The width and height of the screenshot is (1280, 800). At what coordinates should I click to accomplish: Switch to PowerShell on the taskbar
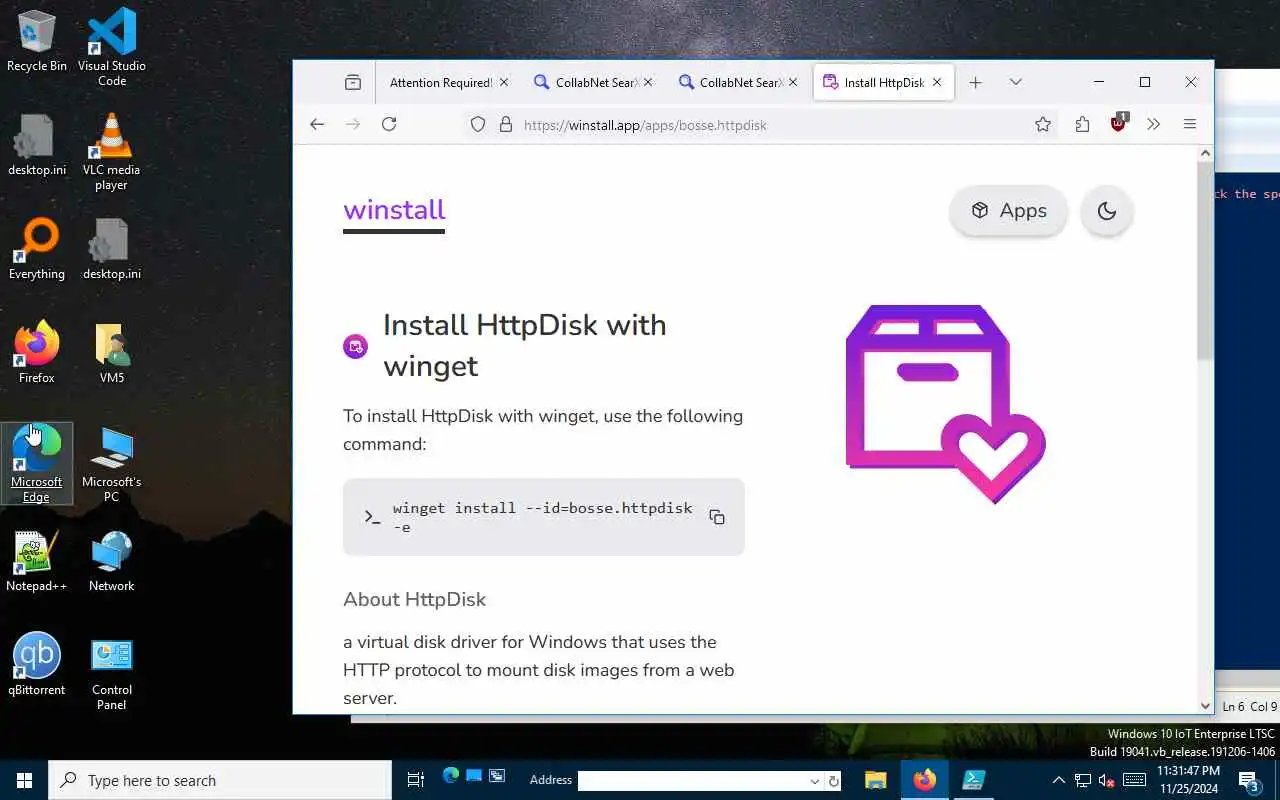973,781
